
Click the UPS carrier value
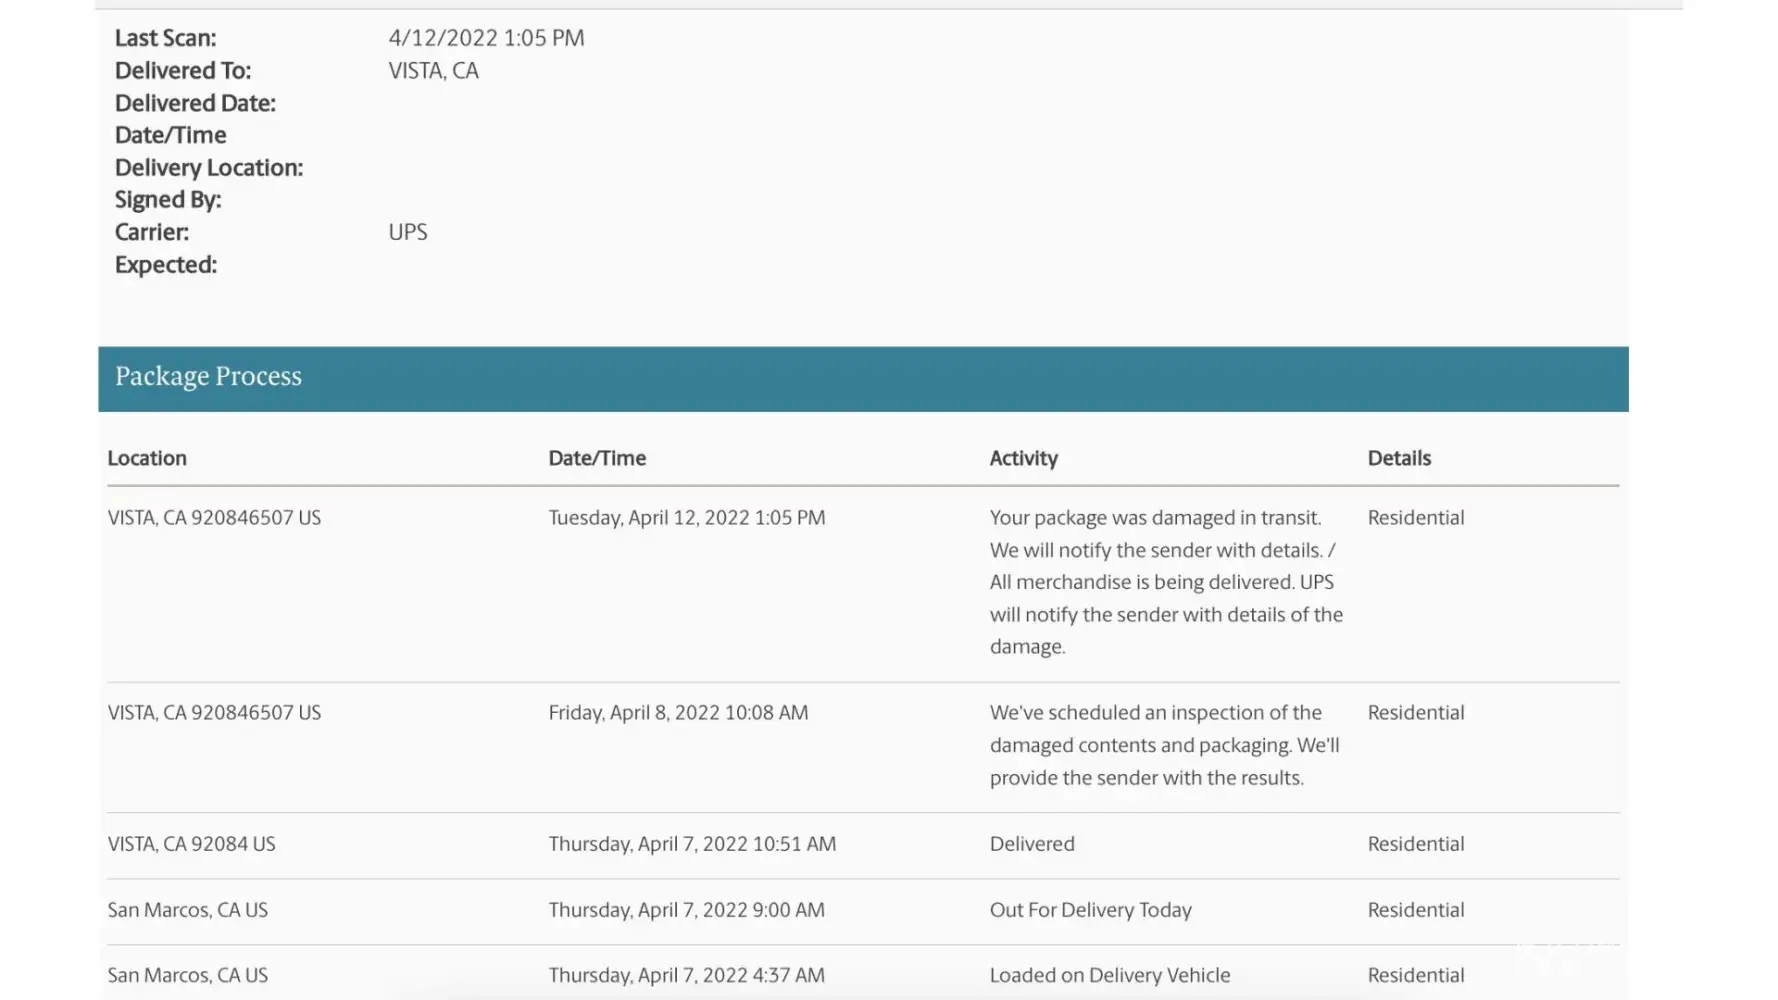408,232
